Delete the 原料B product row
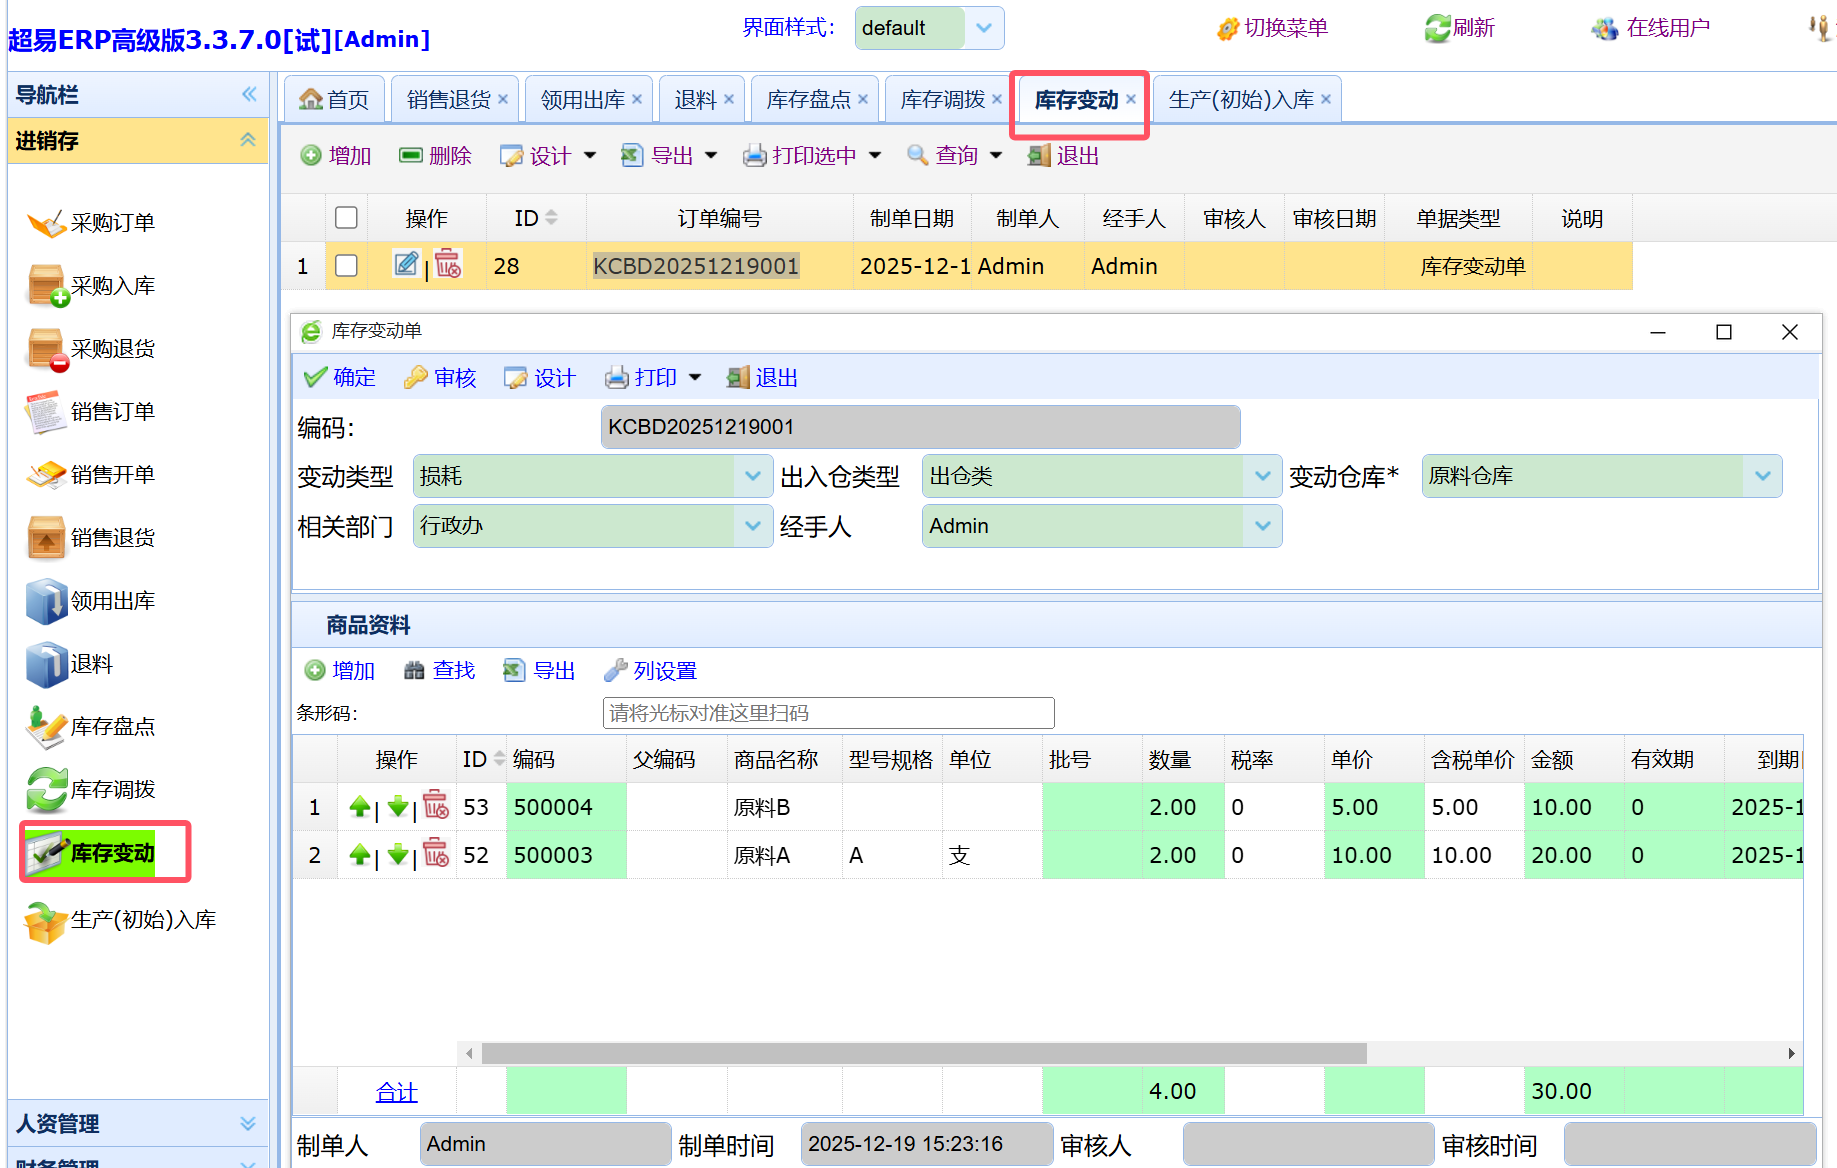The height and width of the screenshot is (1168, 1837). click(x=436, y=806)
